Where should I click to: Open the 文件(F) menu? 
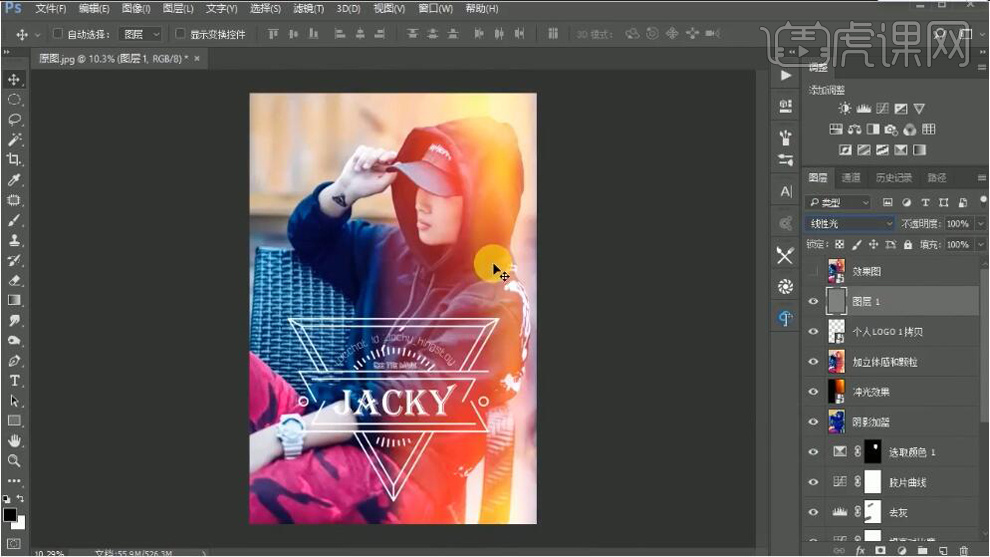click(x=51, y=8)
